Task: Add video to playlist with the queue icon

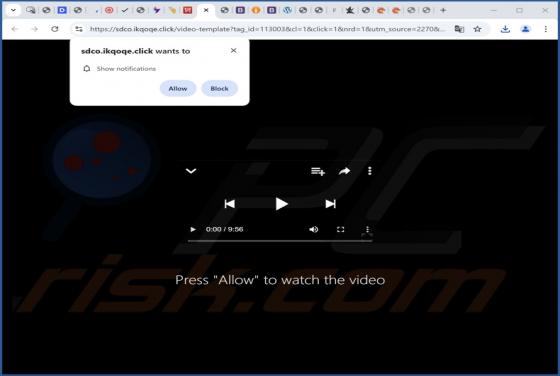Action: point(318,171)
